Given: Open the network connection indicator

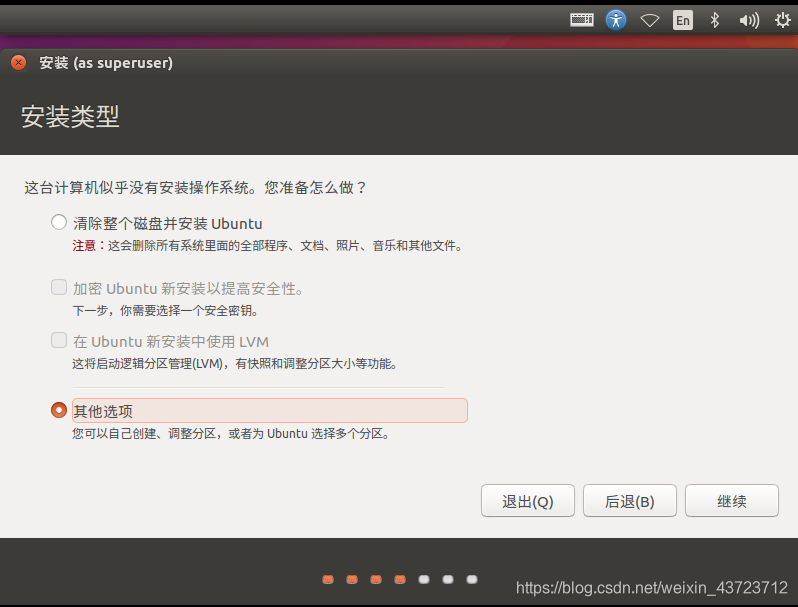Looking at the screenshot, I should coord(650,20).
